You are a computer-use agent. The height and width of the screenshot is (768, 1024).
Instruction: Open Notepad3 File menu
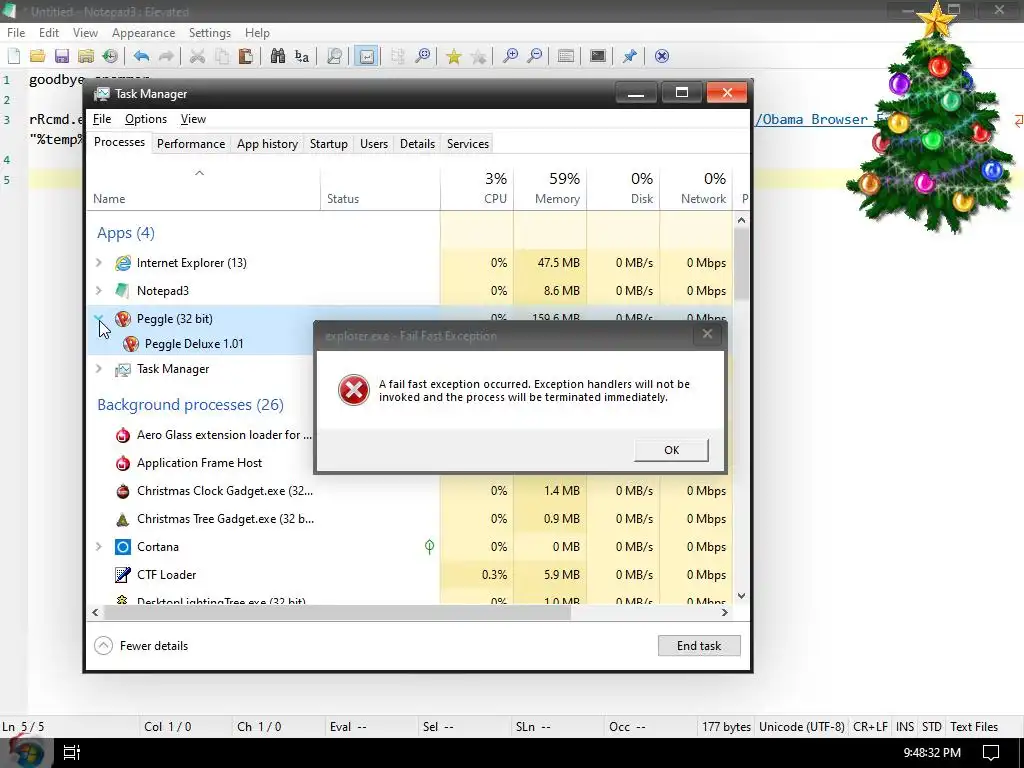click(16, 33)
